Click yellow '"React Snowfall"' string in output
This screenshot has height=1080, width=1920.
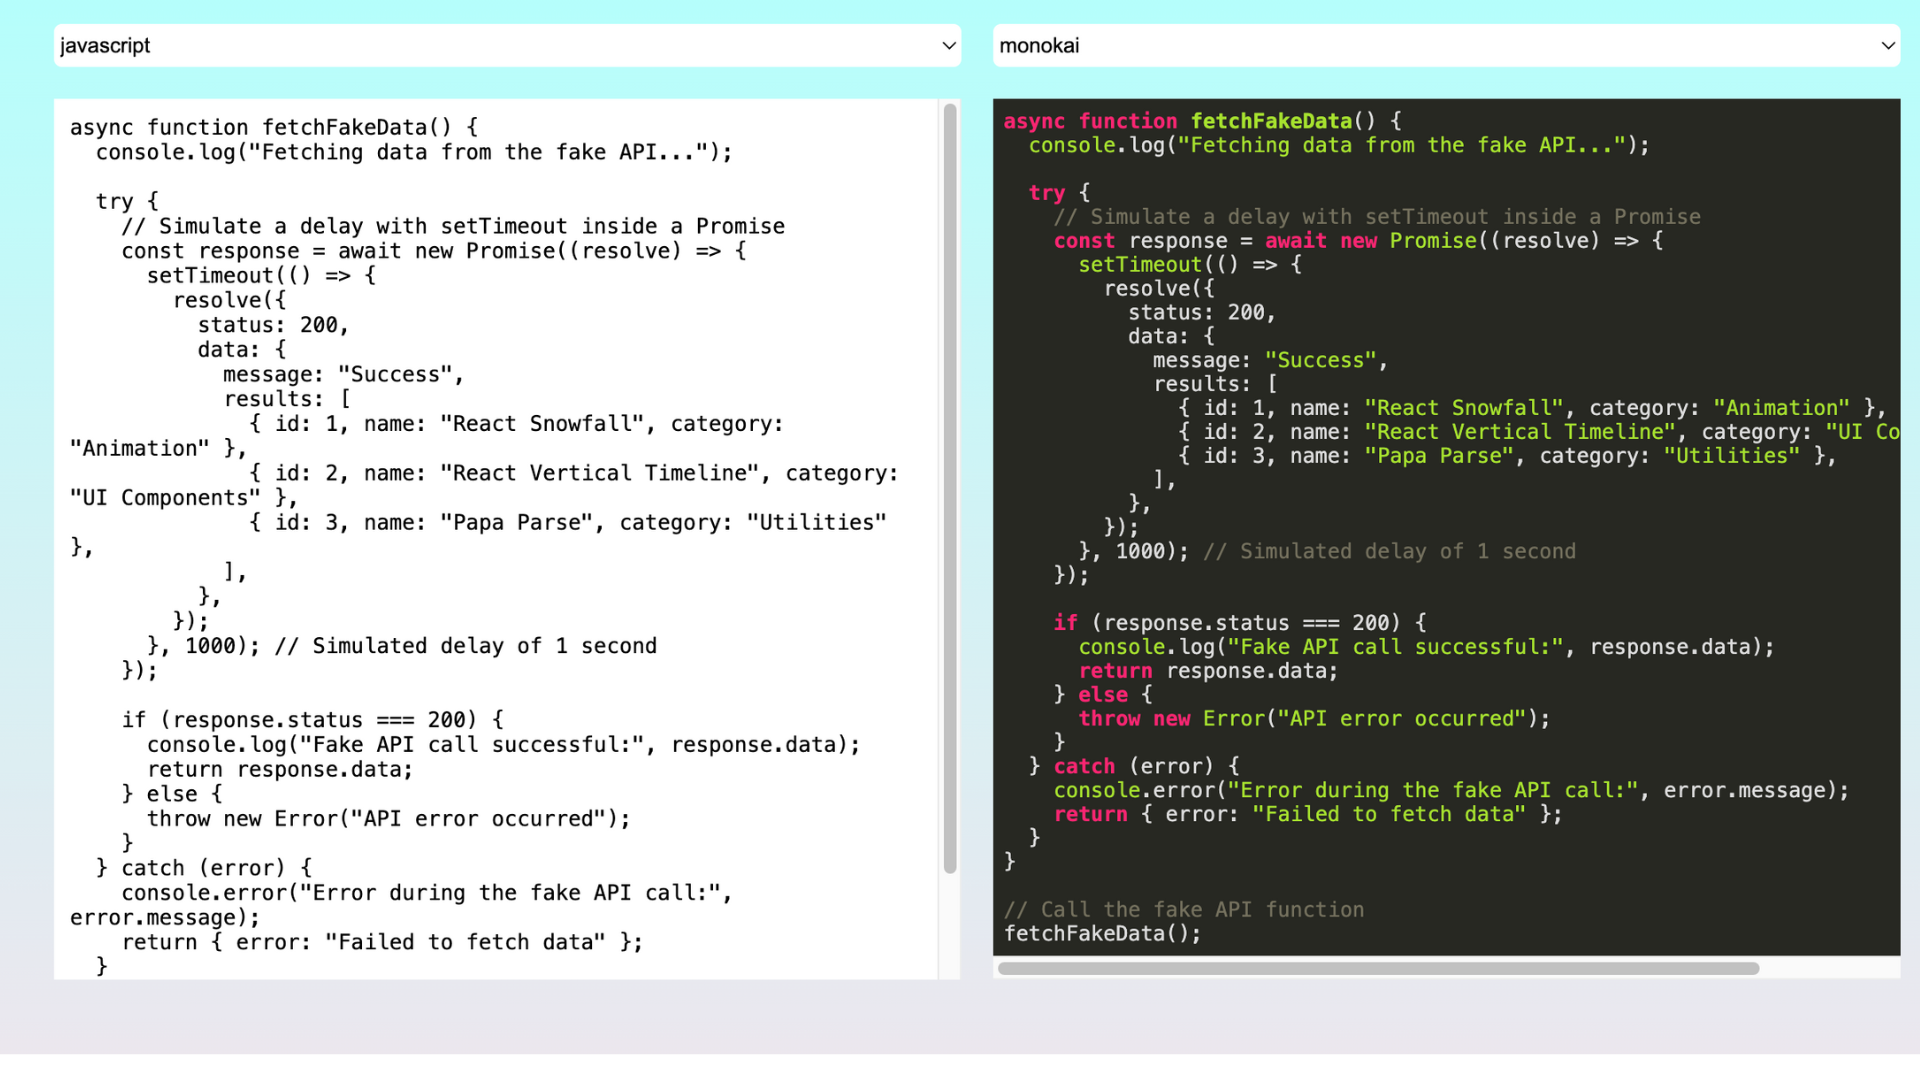1464,408
